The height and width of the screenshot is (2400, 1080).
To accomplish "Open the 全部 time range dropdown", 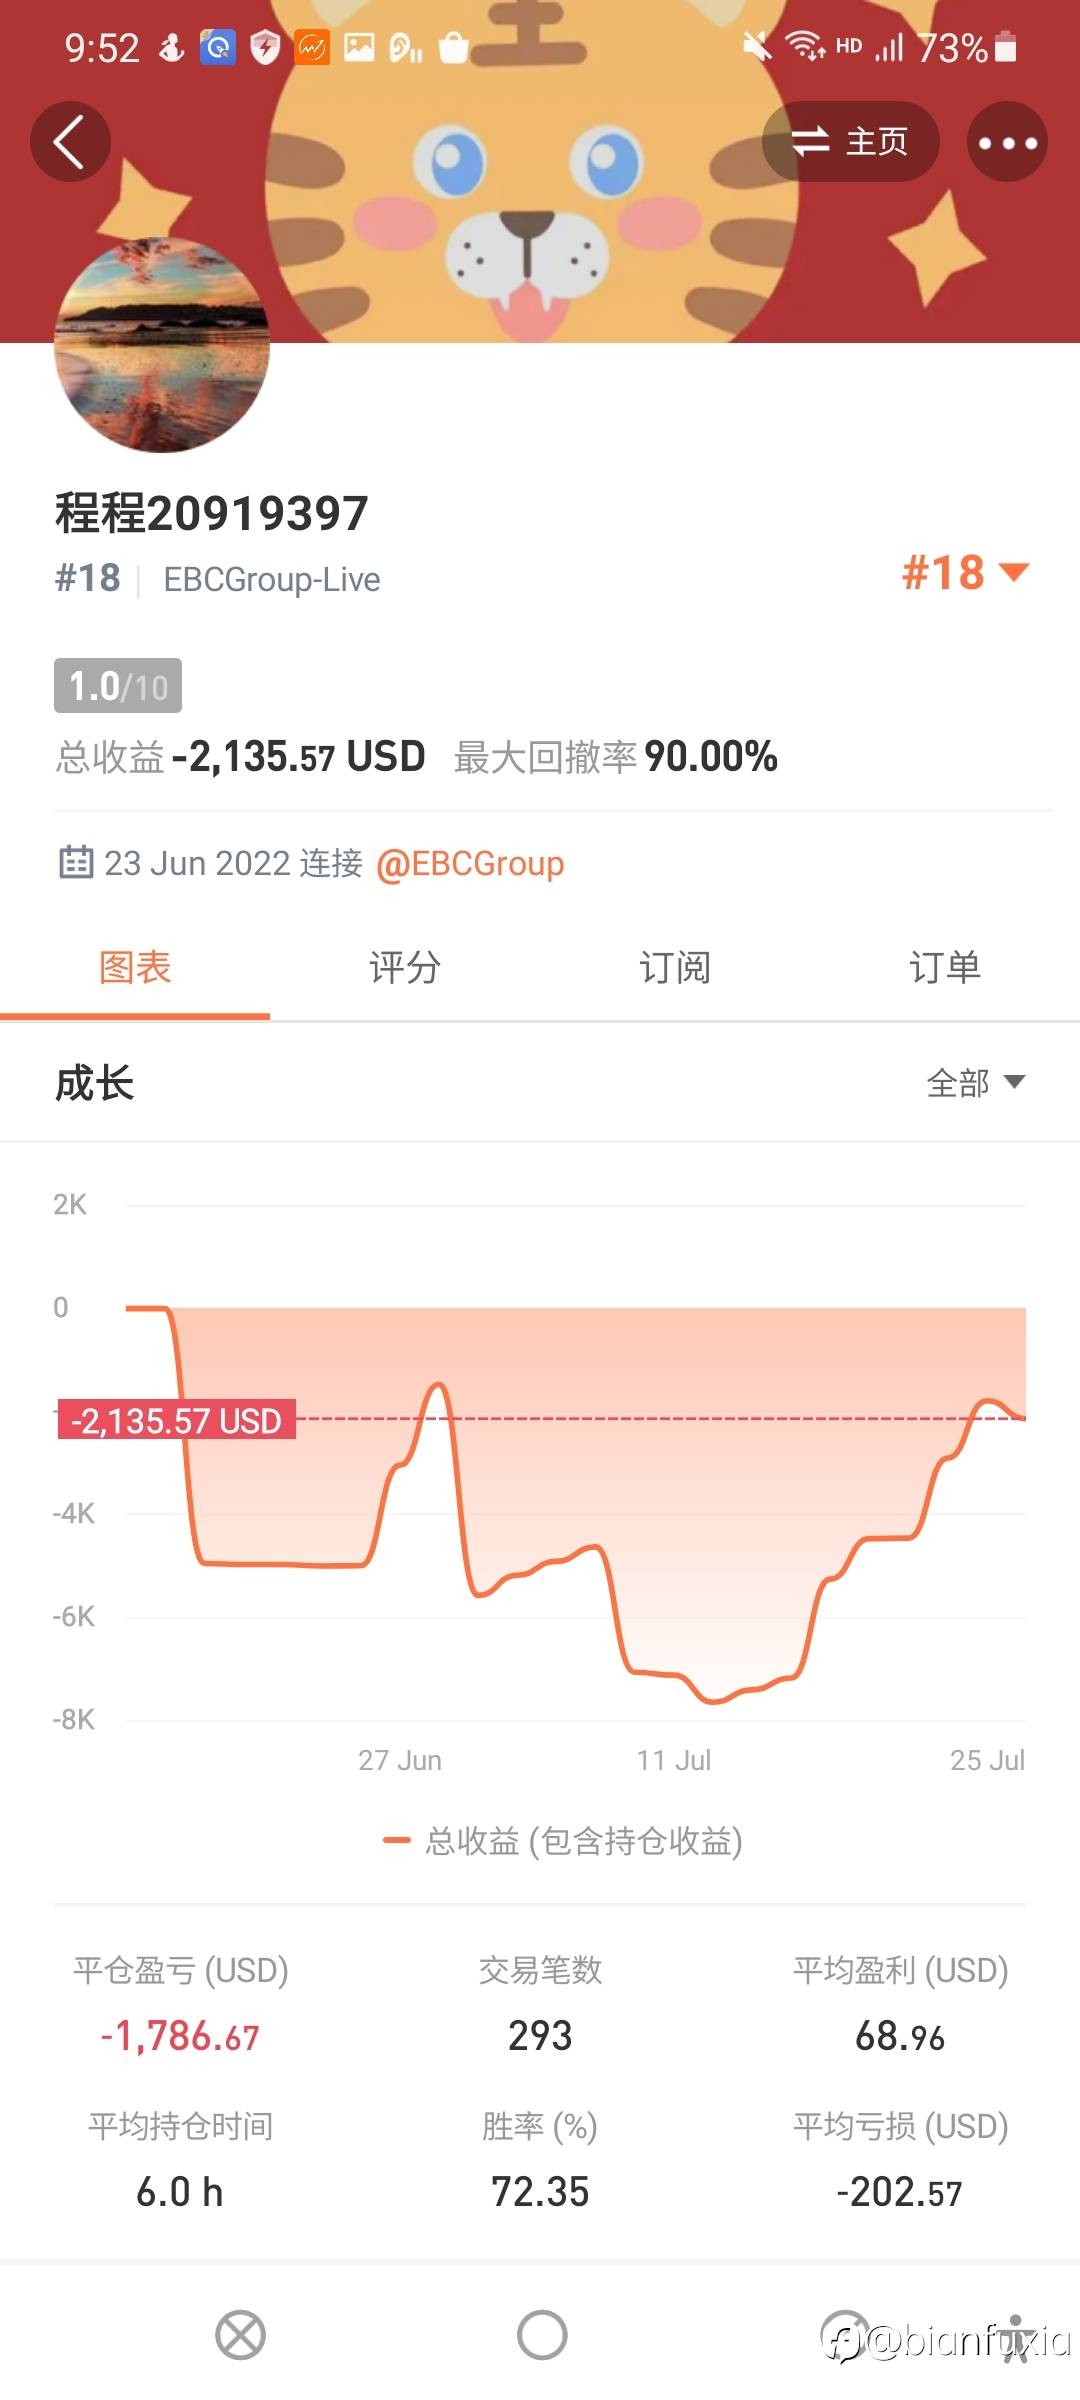I will point(976,1083).
